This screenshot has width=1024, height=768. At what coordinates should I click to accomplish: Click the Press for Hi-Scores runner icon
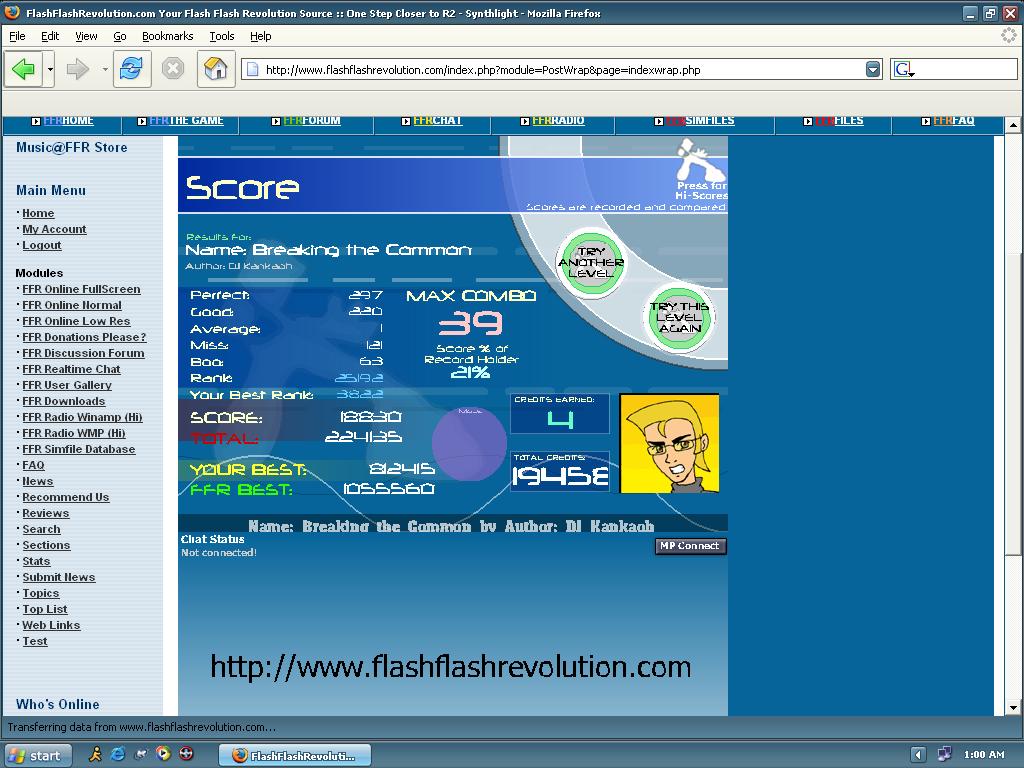[x=699, y=161]
